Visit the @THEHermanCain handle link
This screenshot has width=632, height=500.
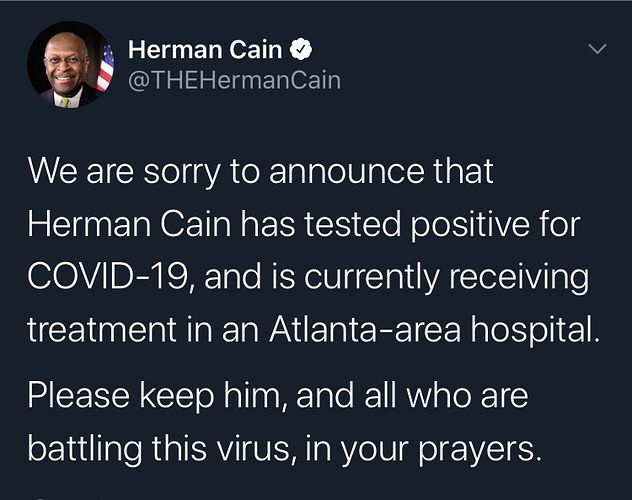pos(234,80)
